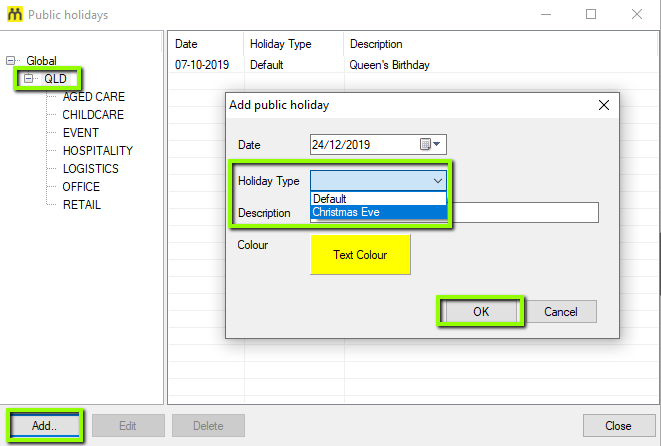Click the Close button of Public holidays
Screen dimensions: 661x446
(618, 426)
